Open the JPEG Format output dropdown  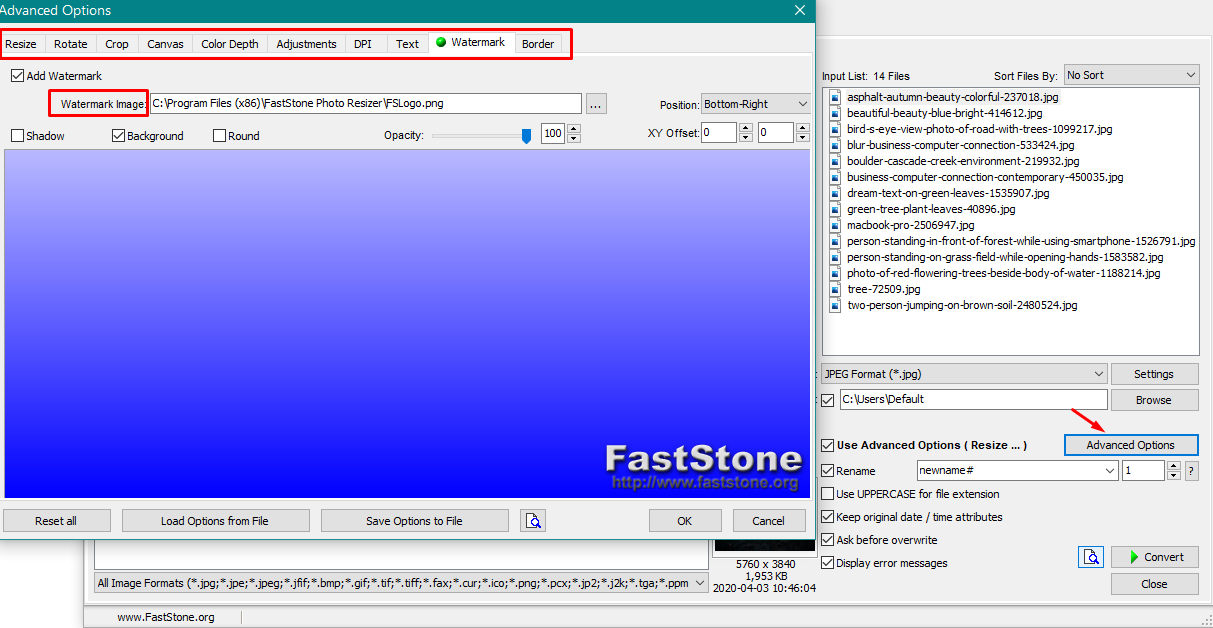[964, 374]
